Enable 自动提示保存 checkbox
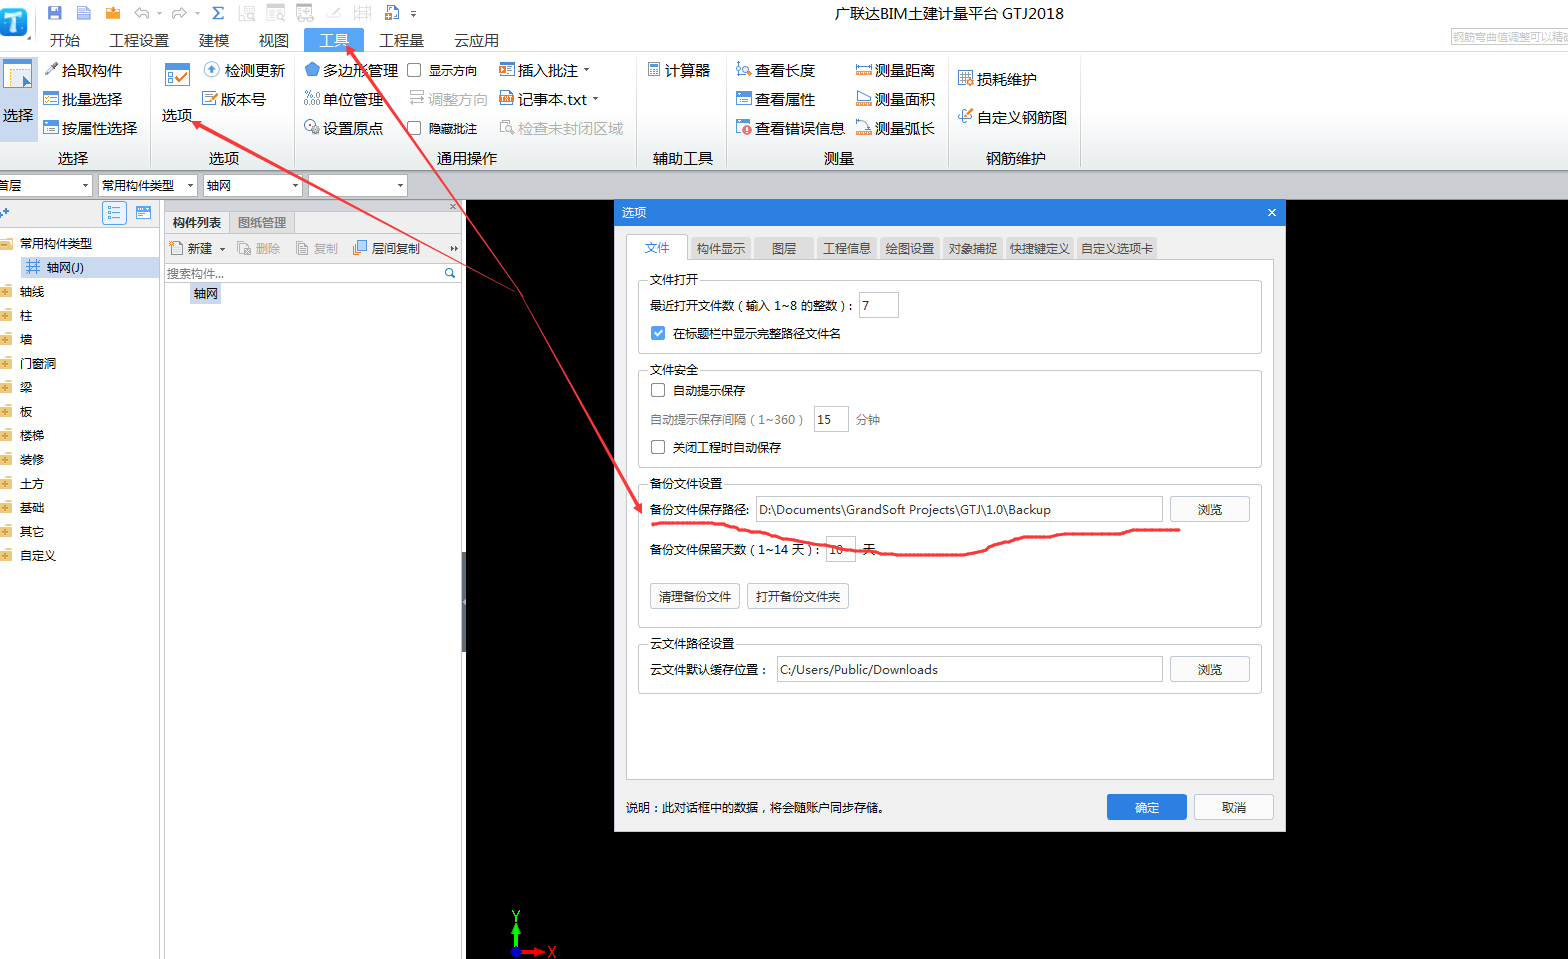This screenshot has height=959, width=1568. pos(658,390)
